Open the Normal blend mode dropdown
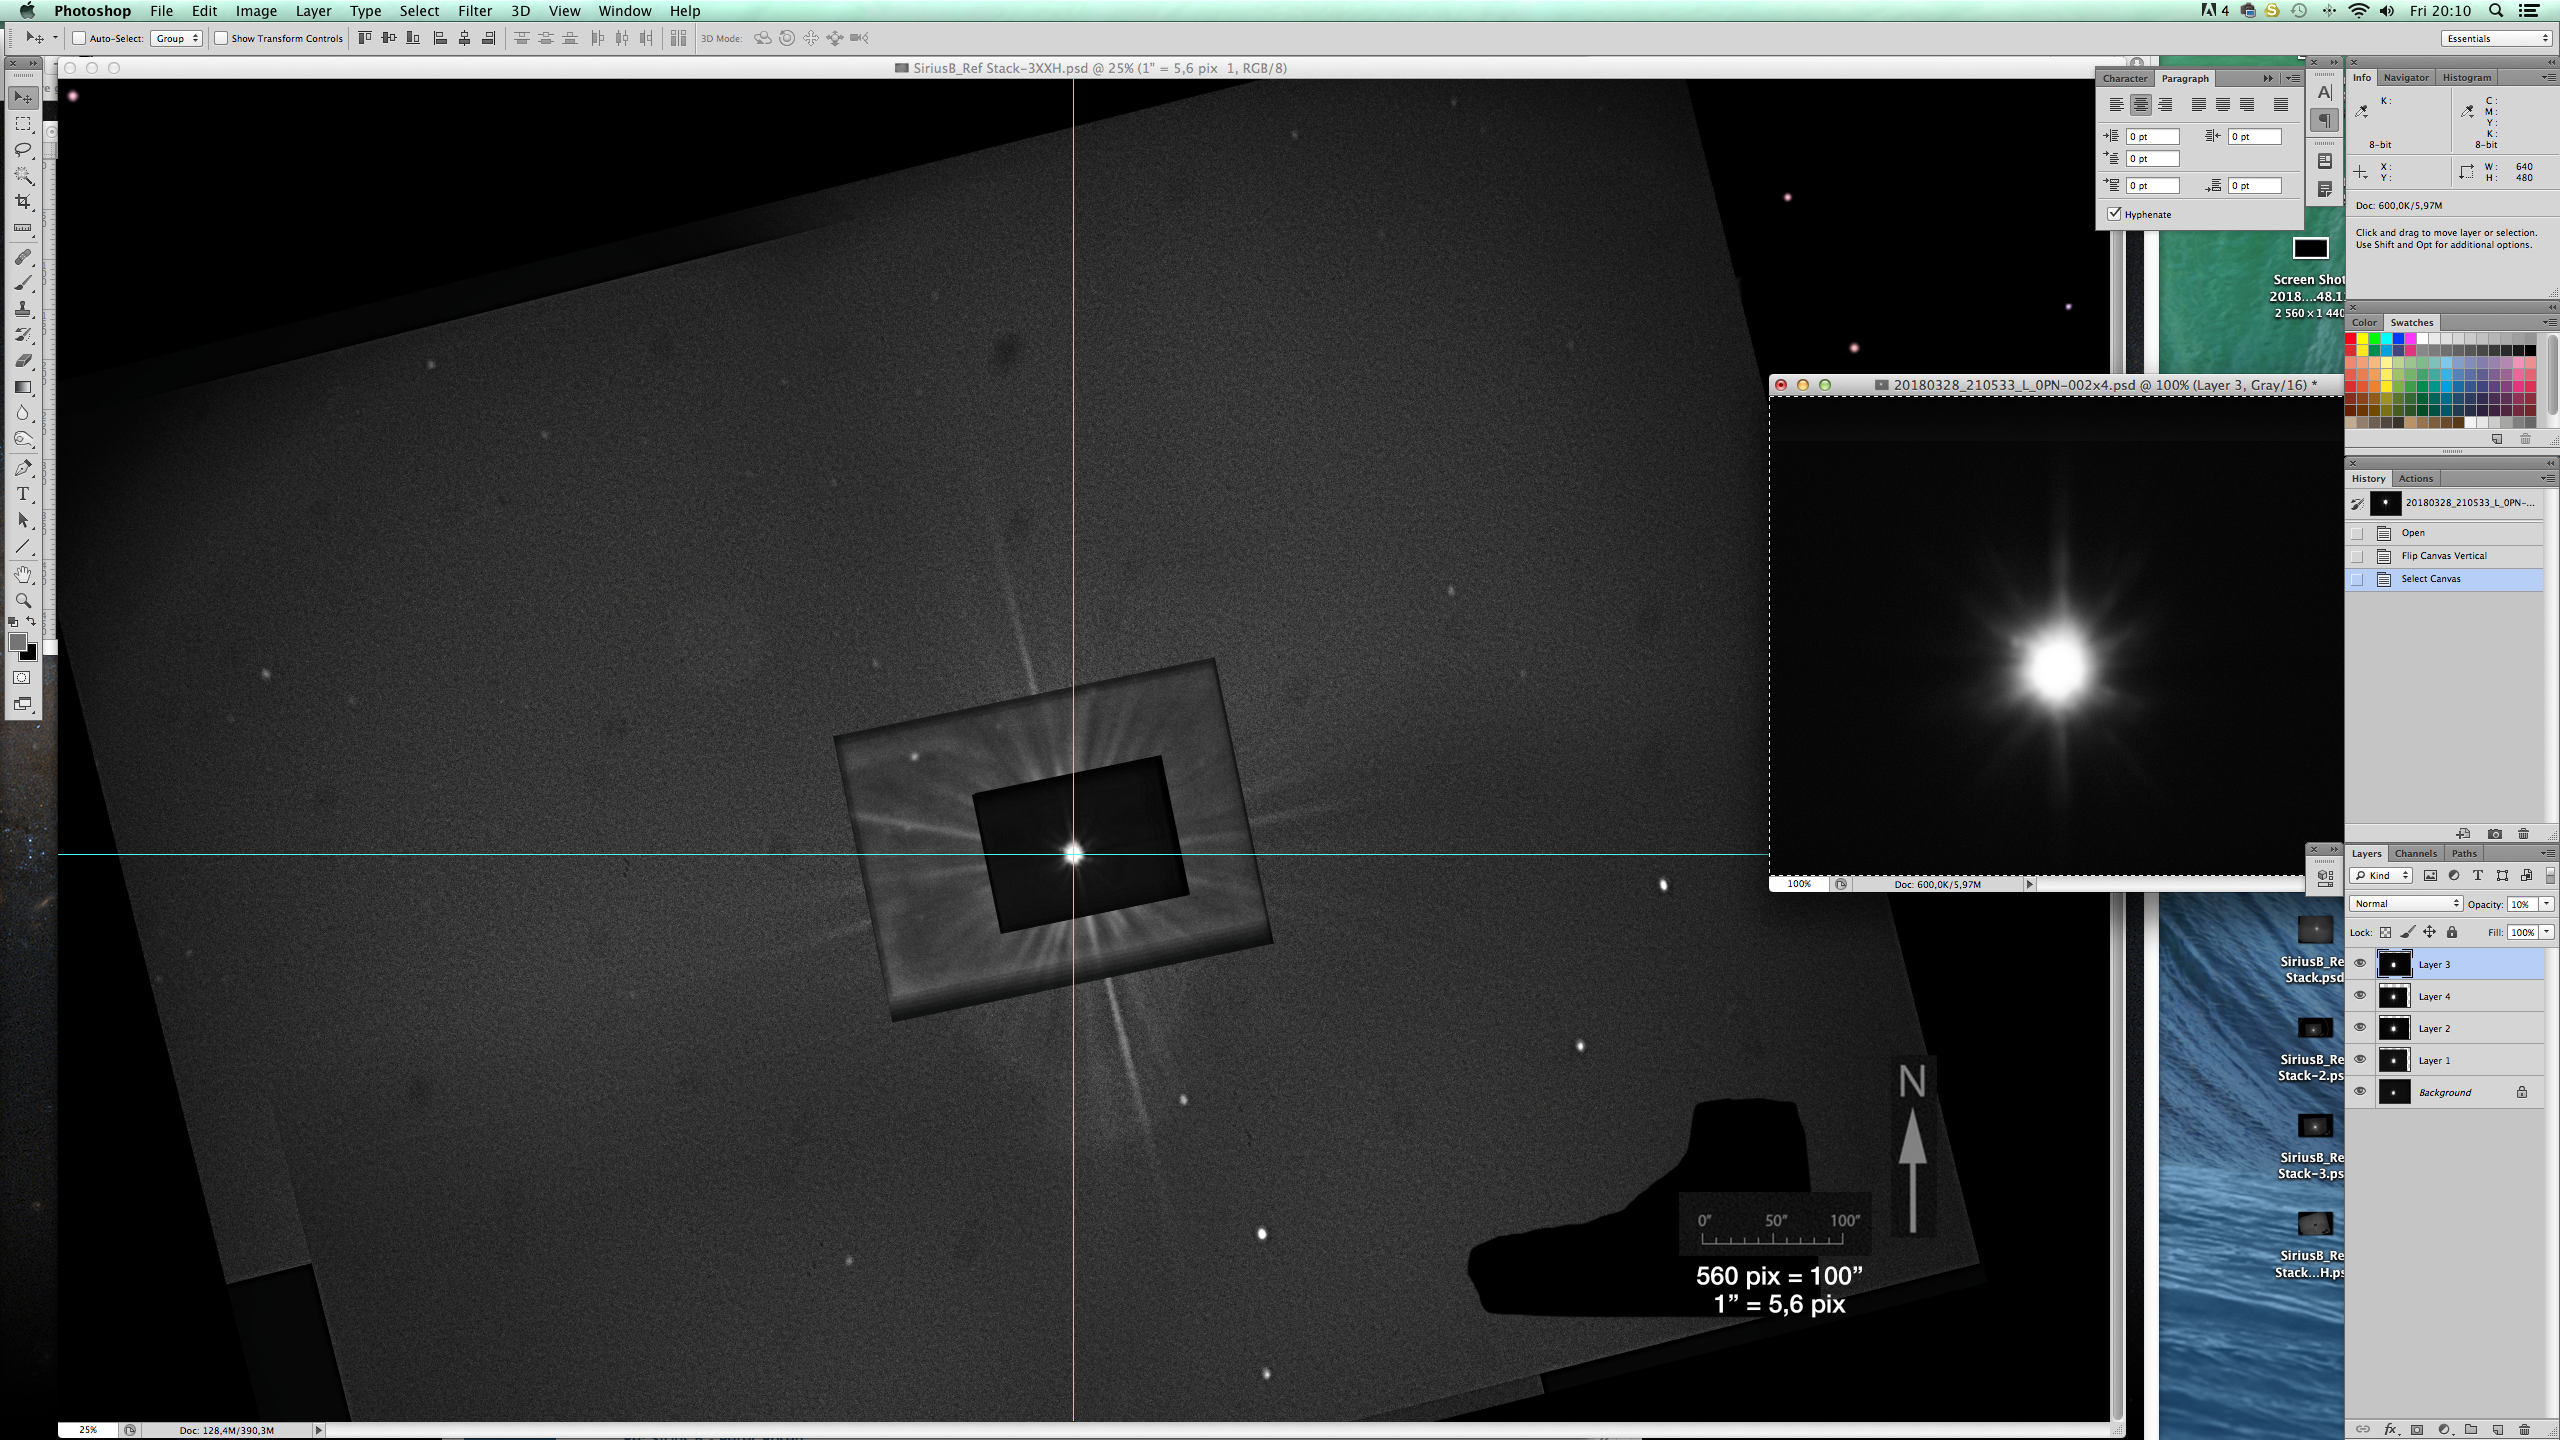Viewport: 2560px width, 1440px height. pos(2405,904)
